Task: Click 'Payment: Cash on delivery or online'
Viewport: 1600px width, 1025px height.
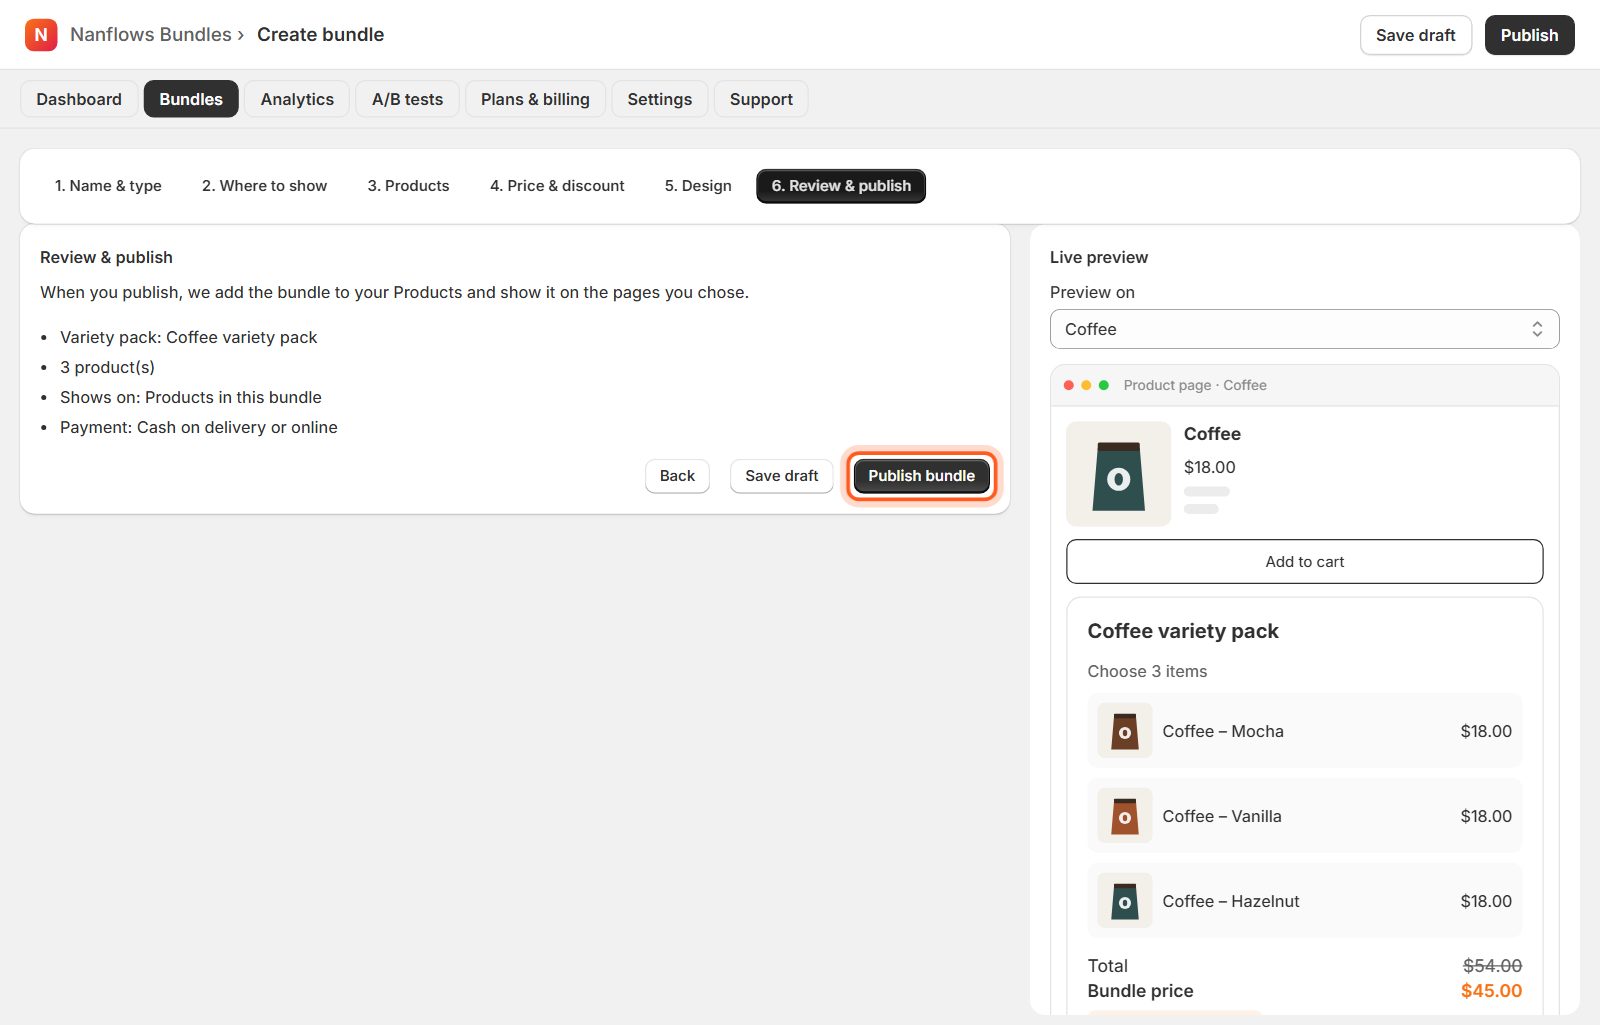Action: click(x=199, y=427)
